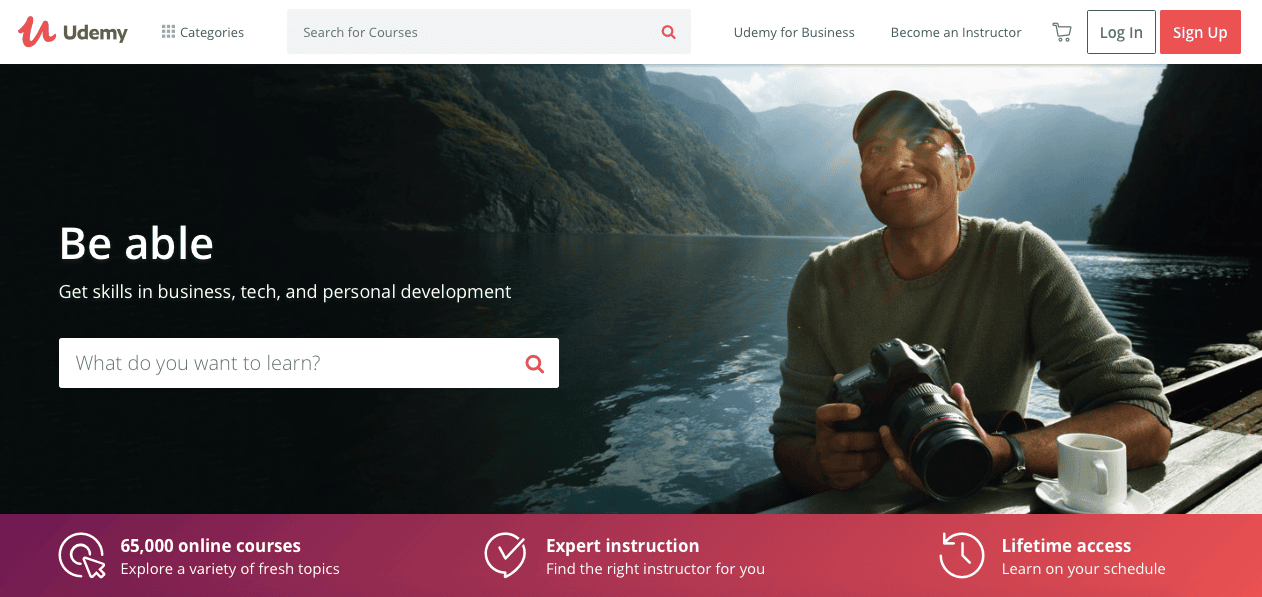Click the Lifetime access heading
Viewport: 1262px width, 597px height.
1066,546
